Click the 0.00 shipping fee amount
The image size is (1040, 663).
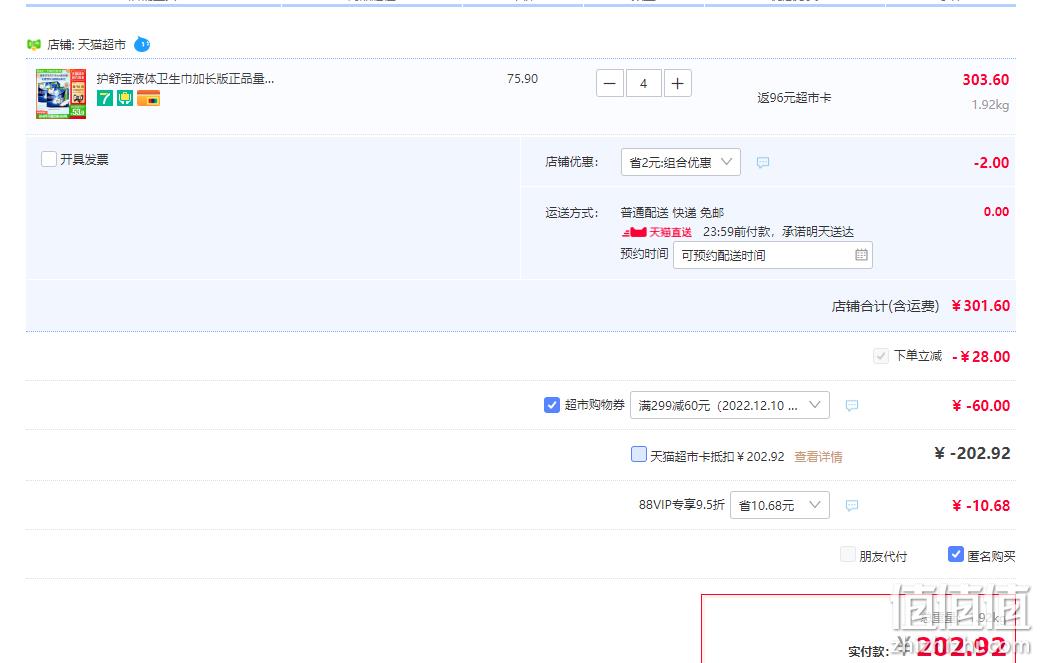996,211
